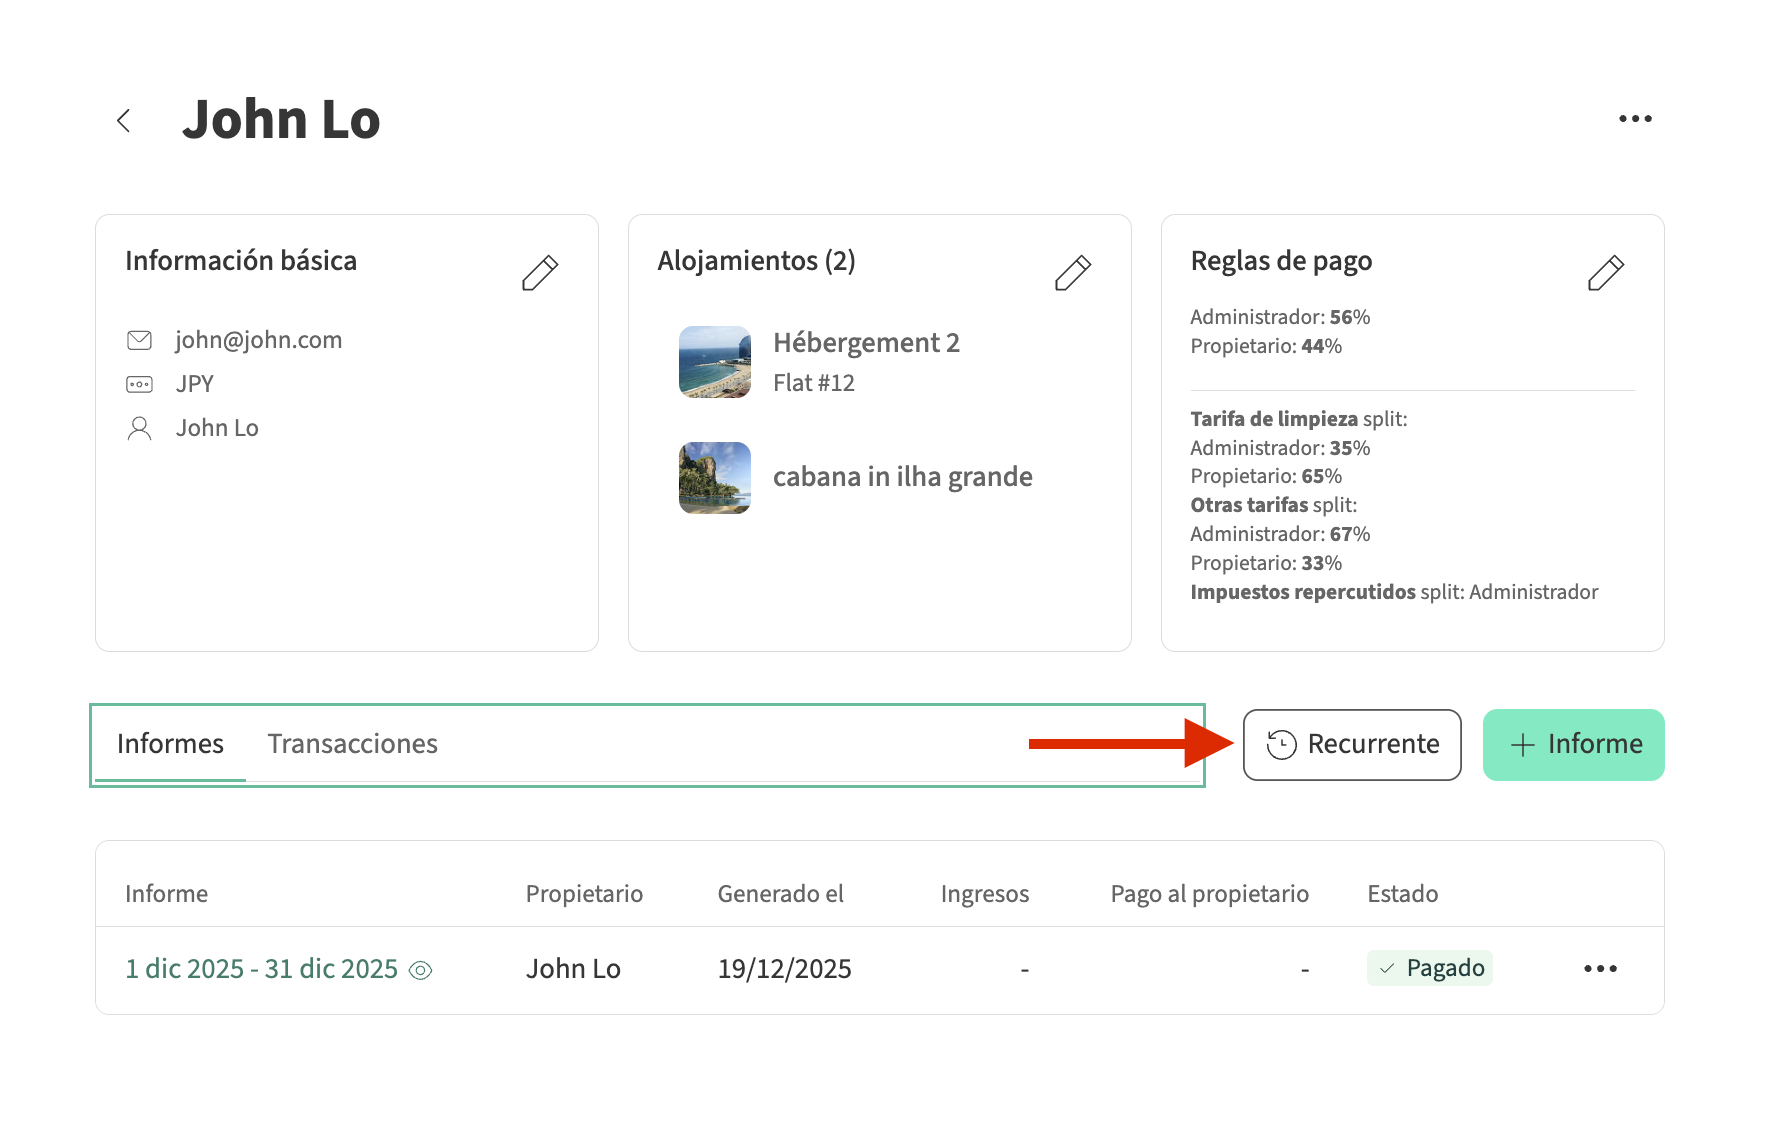Create a new report with Informe button
Viewport: 1782px width, 1142px height.
pyautogui.click(x=1573, y=745)
